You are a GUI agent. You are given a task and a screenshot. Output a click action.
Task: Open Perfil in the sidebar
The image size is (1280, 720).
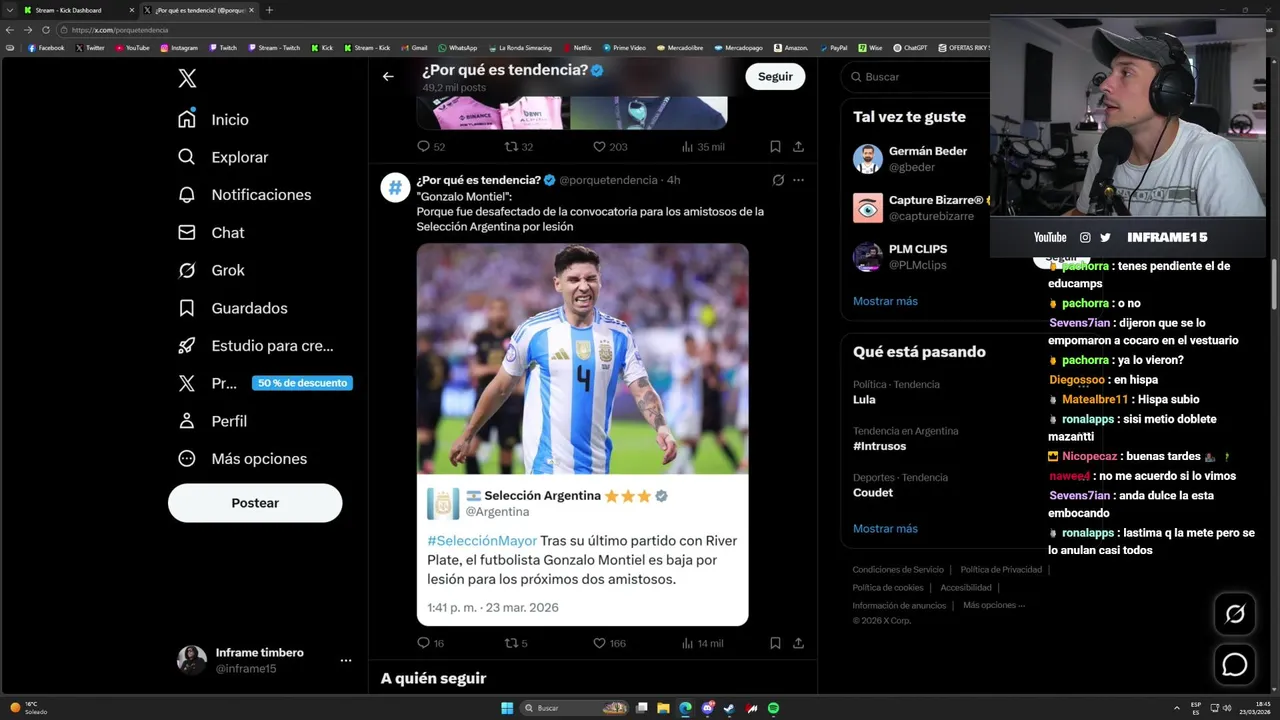point(212,421)
